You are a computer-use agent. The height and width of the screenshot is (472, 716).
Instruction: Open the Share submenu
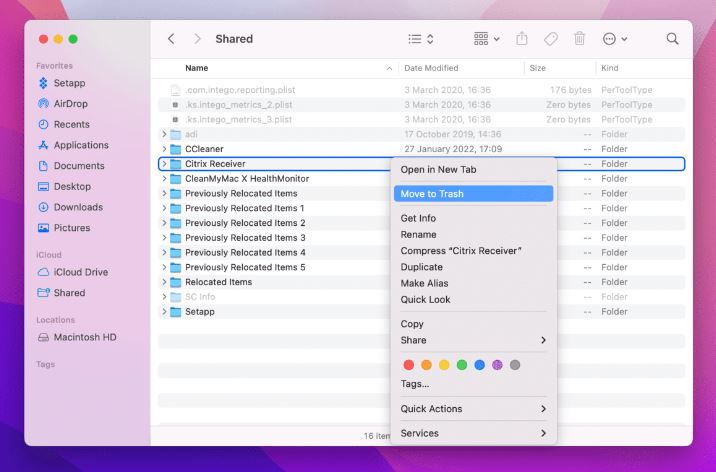[x=474, y=340]
